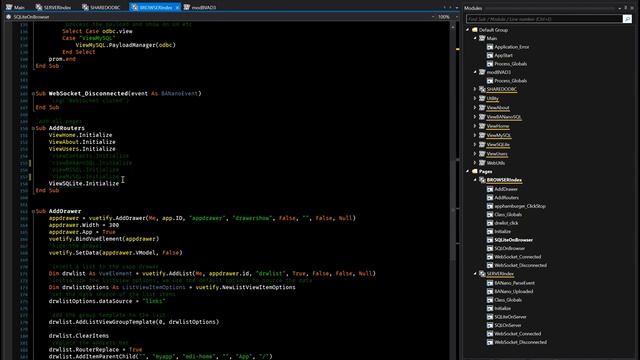Click the sub icon beside apphamburger_ClickStop
Screen dimensions: 640x360
(490, 206)
